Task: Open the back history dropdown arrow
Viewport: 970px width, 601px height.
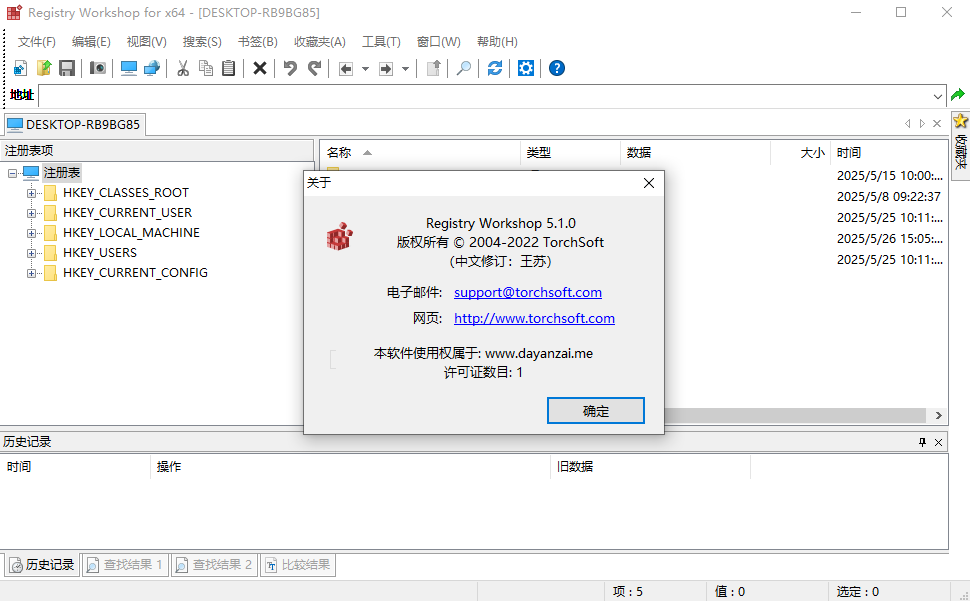Action: click(x=365, y=69)
